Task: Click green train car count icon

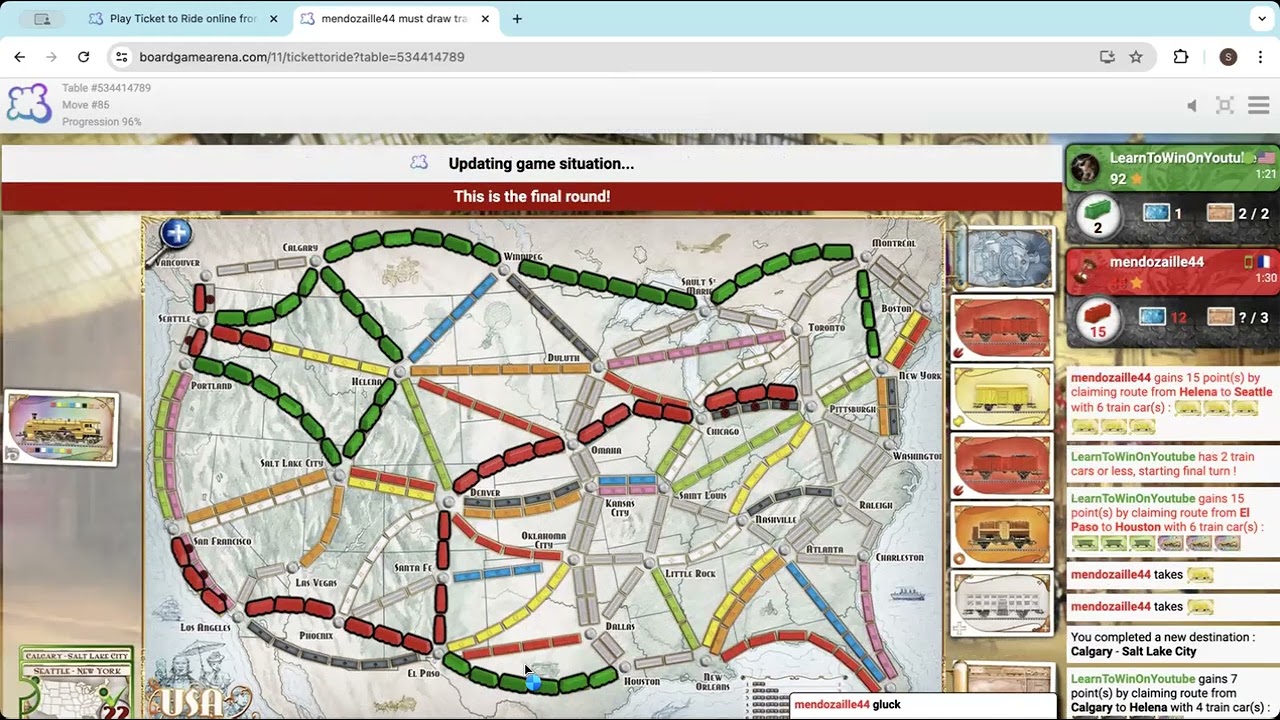Action: click(1098, 214)
